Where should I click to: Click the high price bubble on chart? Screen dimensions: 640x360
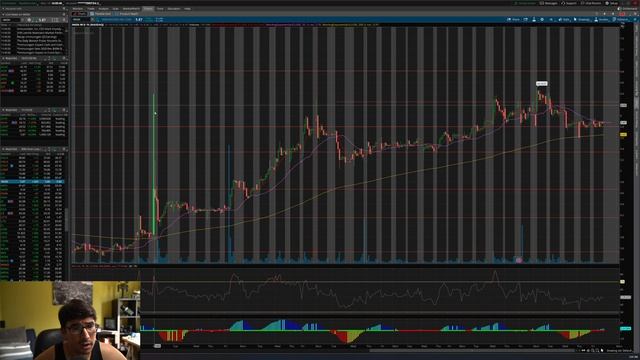(541, 84)
